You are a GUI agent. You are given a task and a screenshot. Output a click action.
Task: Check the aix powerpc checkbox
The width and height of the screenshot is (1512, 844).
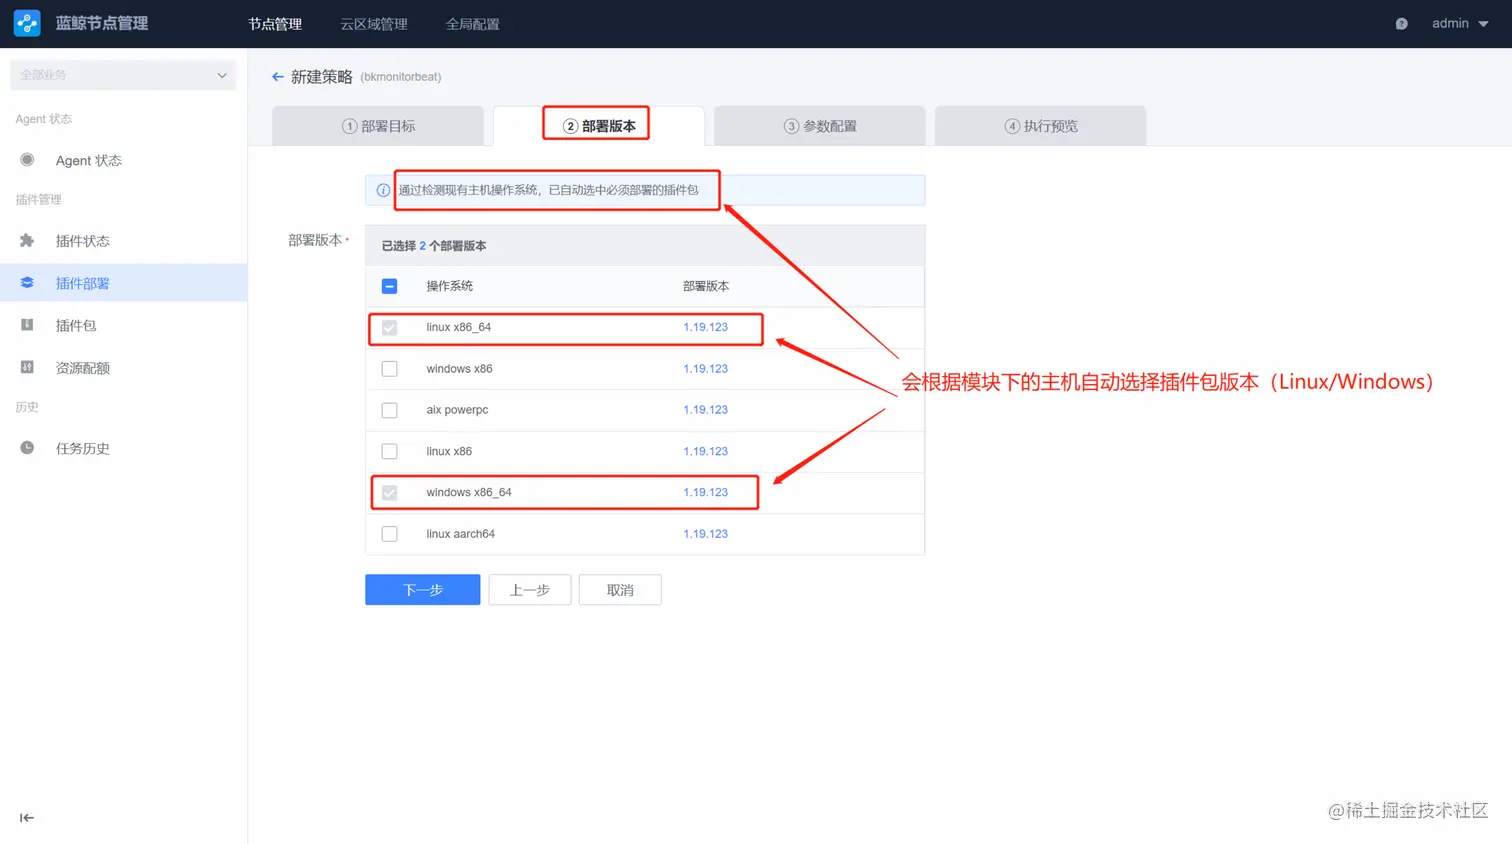[390, 410]
